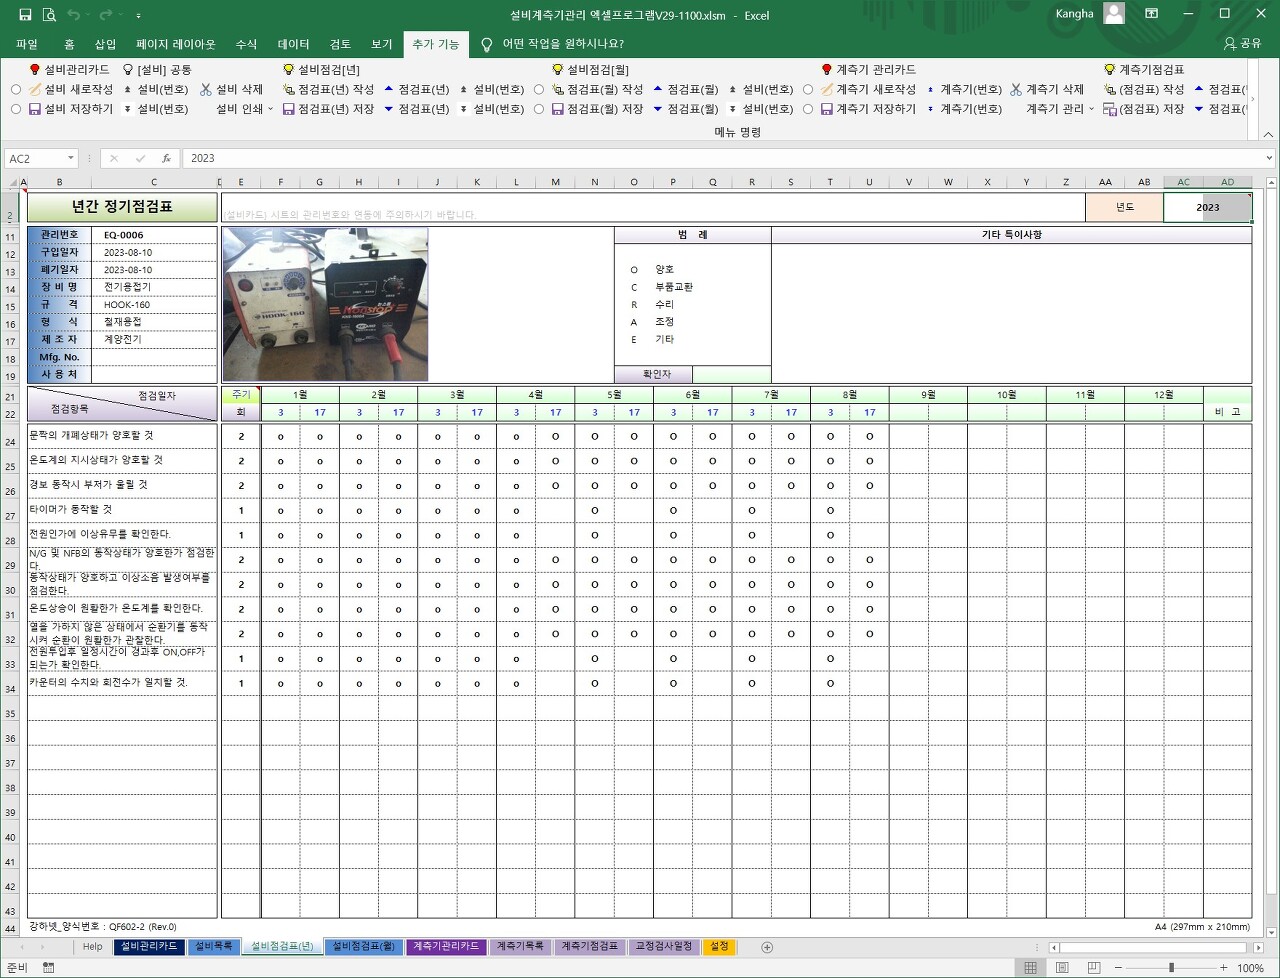
Task: Click the Page Layout view icon in the status bar
Action: (x=1062, y=968)
